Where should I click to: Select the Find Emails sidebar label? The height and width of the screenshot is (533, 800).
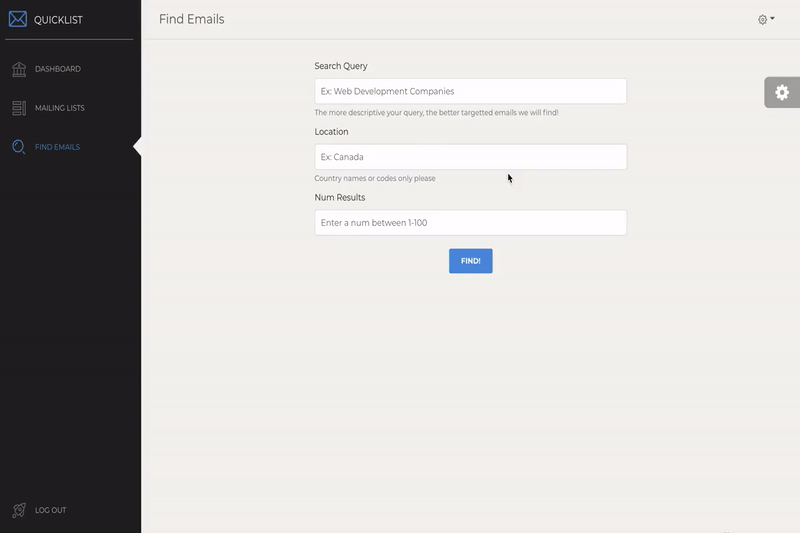pyautogui.click(x=57, y=147)
